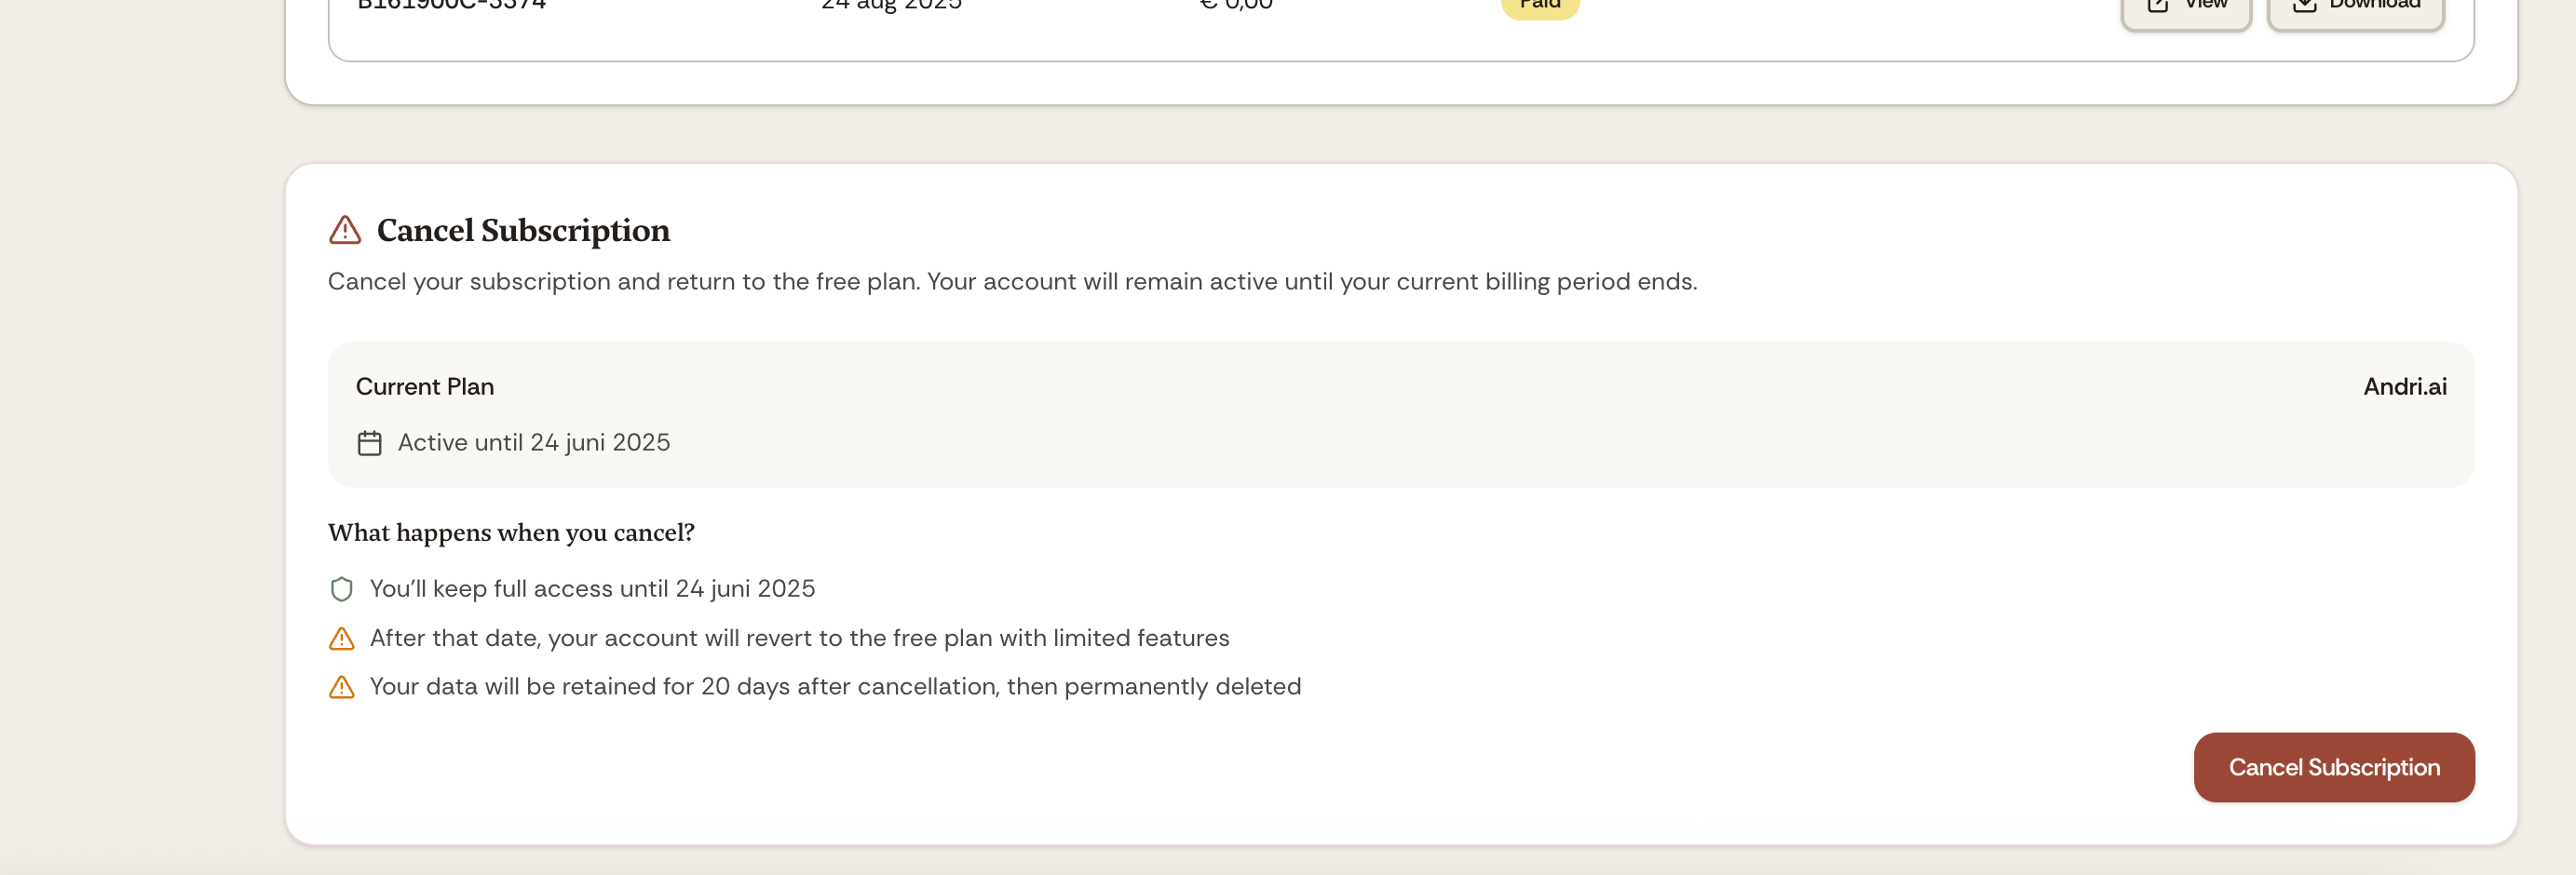Select the What happens when you cancel heading

tap(511, 532)
